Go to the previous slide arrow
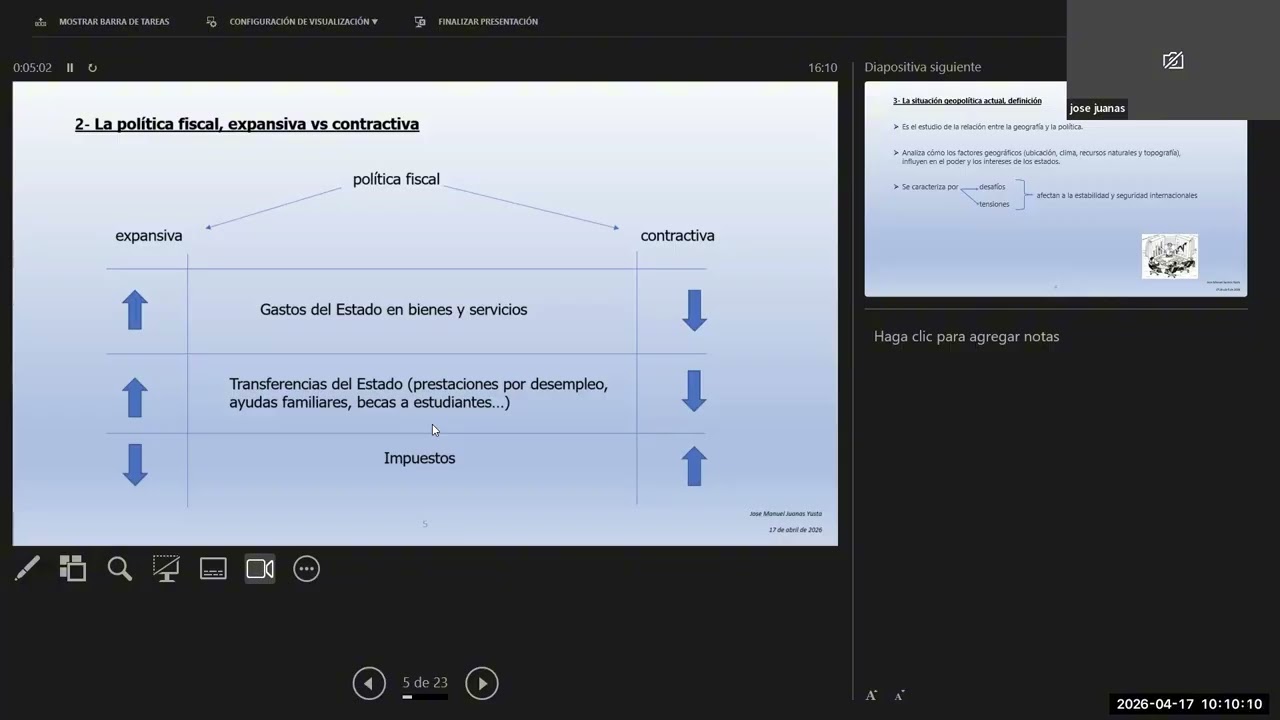 (369, 683)
